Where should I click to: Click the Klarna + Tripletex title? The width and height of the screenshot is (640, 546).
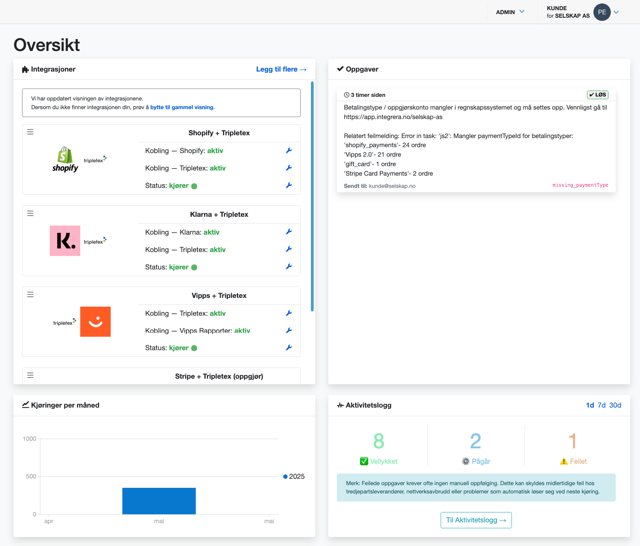coord(219,215)
